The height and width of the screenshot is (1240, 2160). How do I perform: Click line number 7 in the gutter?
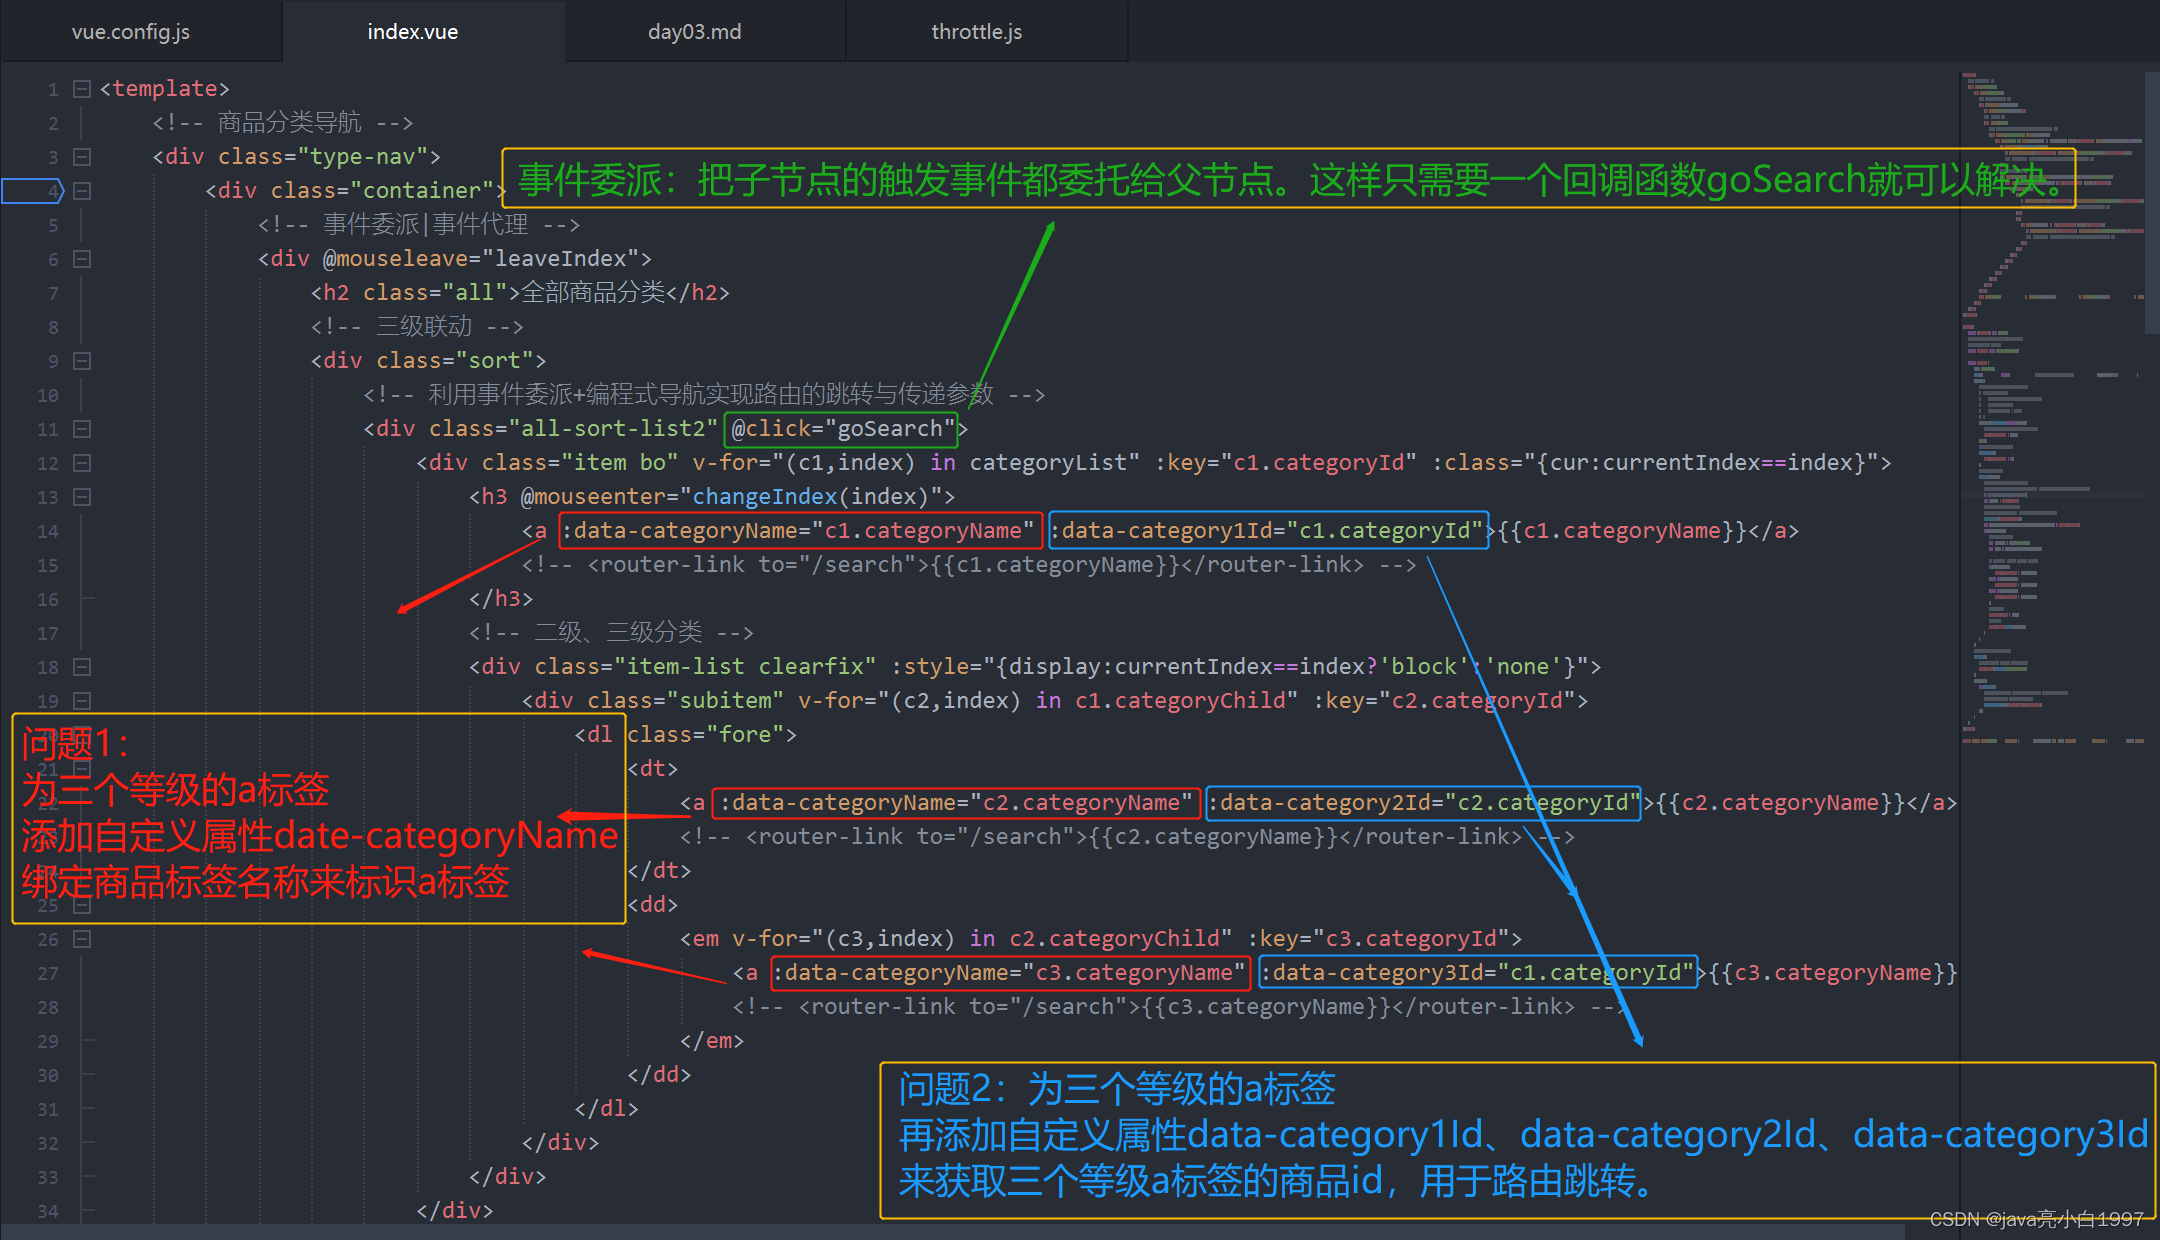pyautogui.click(x=53, y=294)
